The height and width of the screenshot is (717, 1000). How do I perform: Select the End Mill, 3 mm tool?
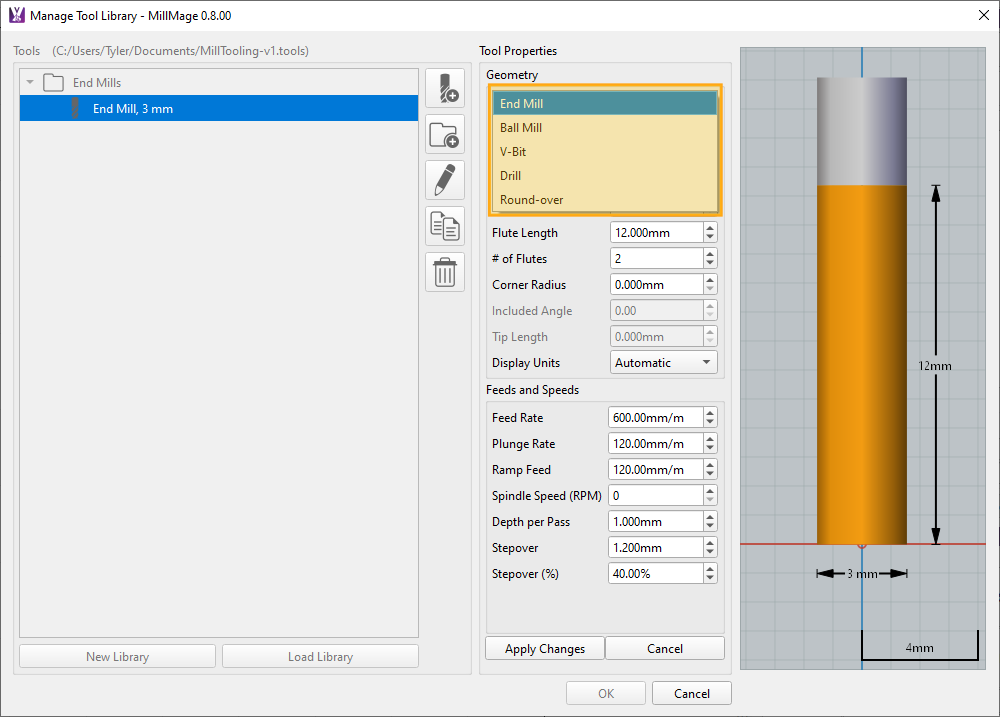(133, 109)
